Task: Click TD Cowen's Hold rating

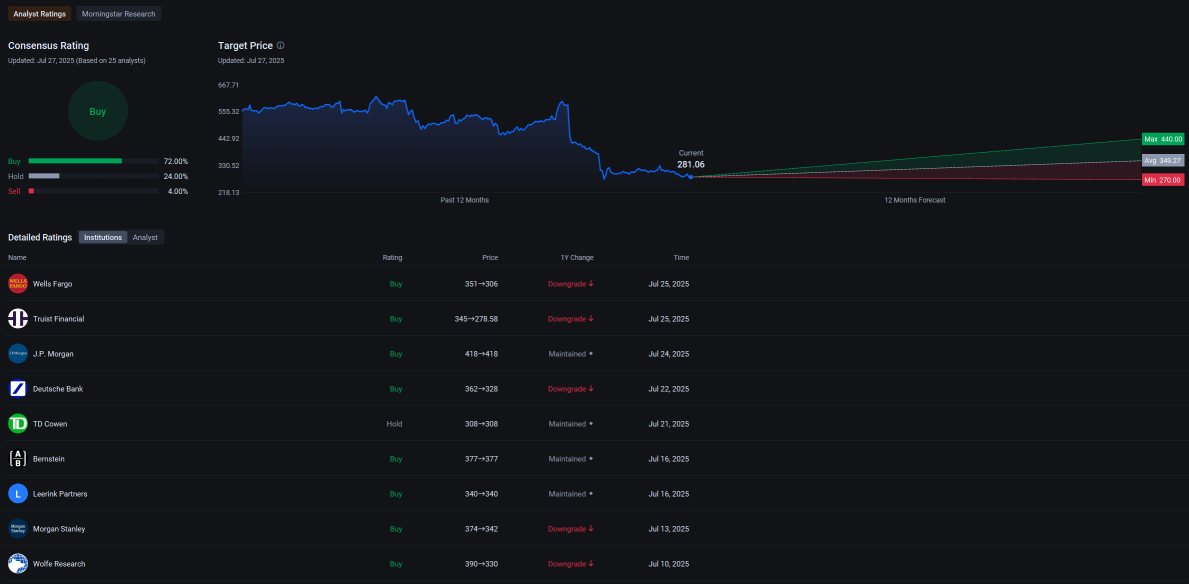Action: click(394, 424)
